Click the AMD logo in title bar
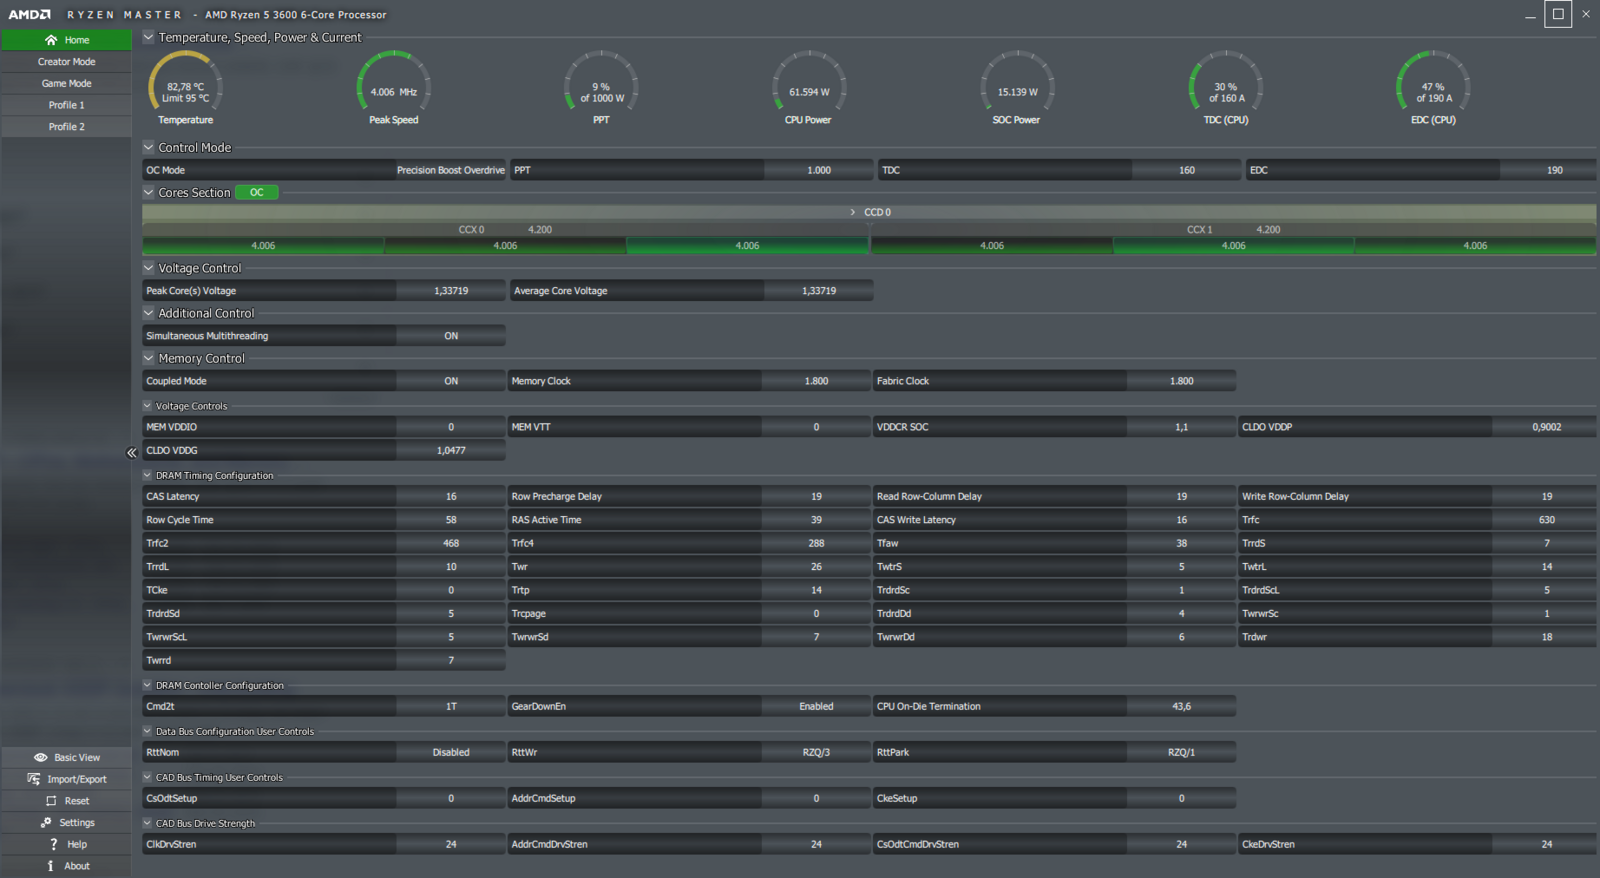The image size is (1600, 878). click(29, 14)
